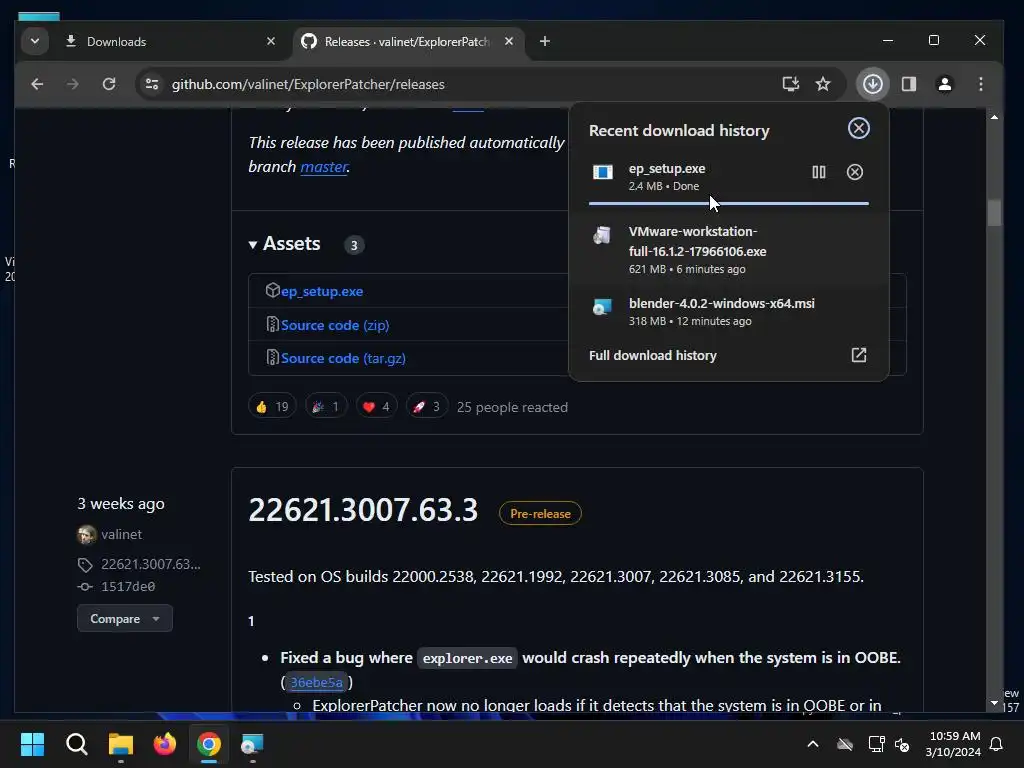
Task: Reload the page
Action: 109,84
